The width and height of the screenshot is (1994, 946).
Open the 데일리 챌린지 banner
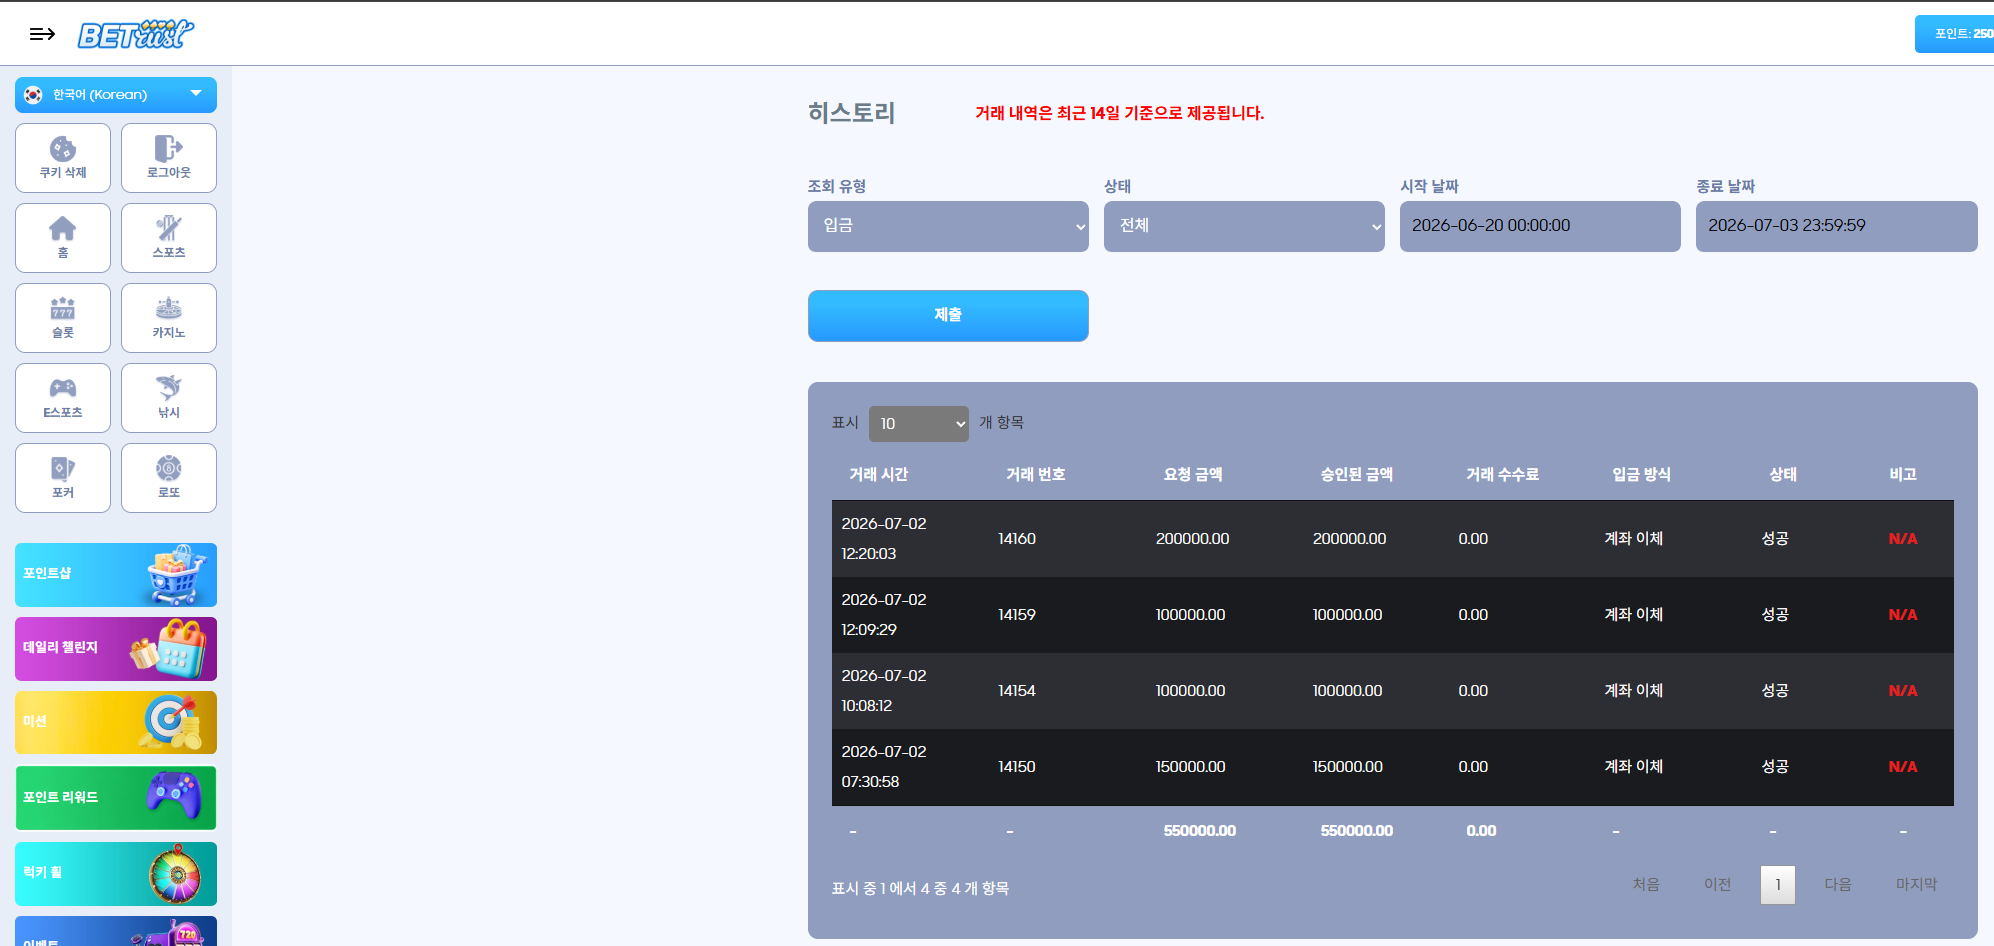click(x=116, y=649)
